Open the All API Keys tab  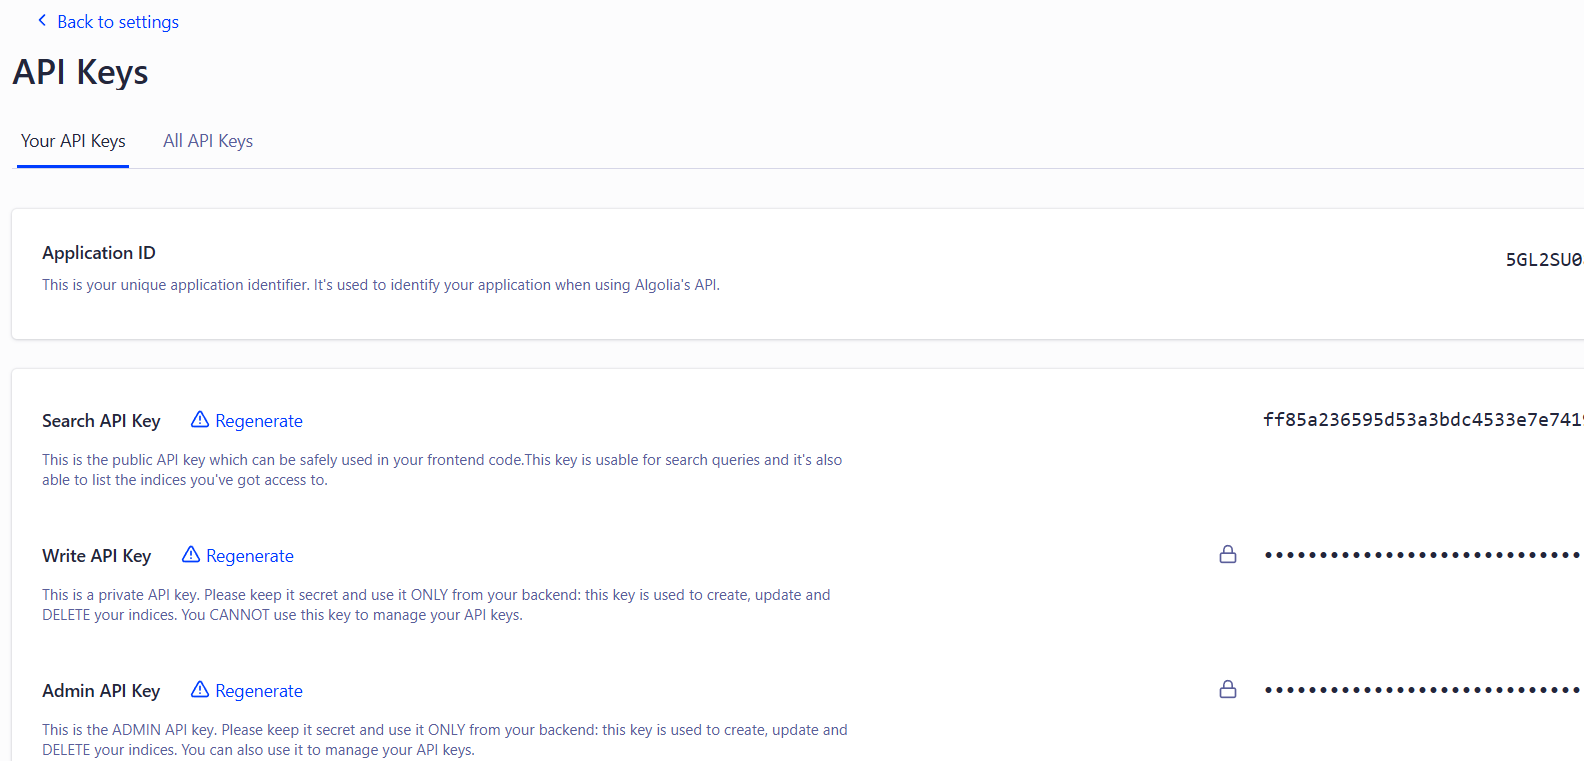pos(208,141)
